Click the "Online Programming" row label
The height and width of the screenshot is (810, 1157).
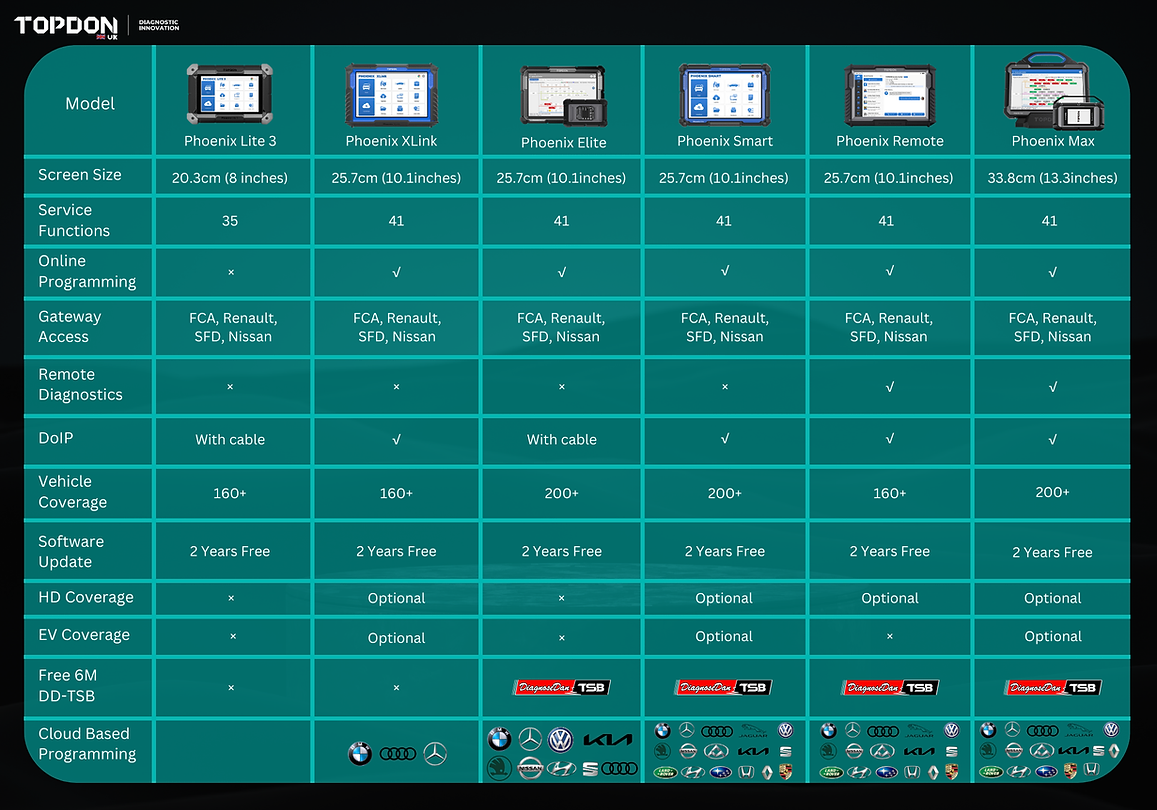click(87, 271)
